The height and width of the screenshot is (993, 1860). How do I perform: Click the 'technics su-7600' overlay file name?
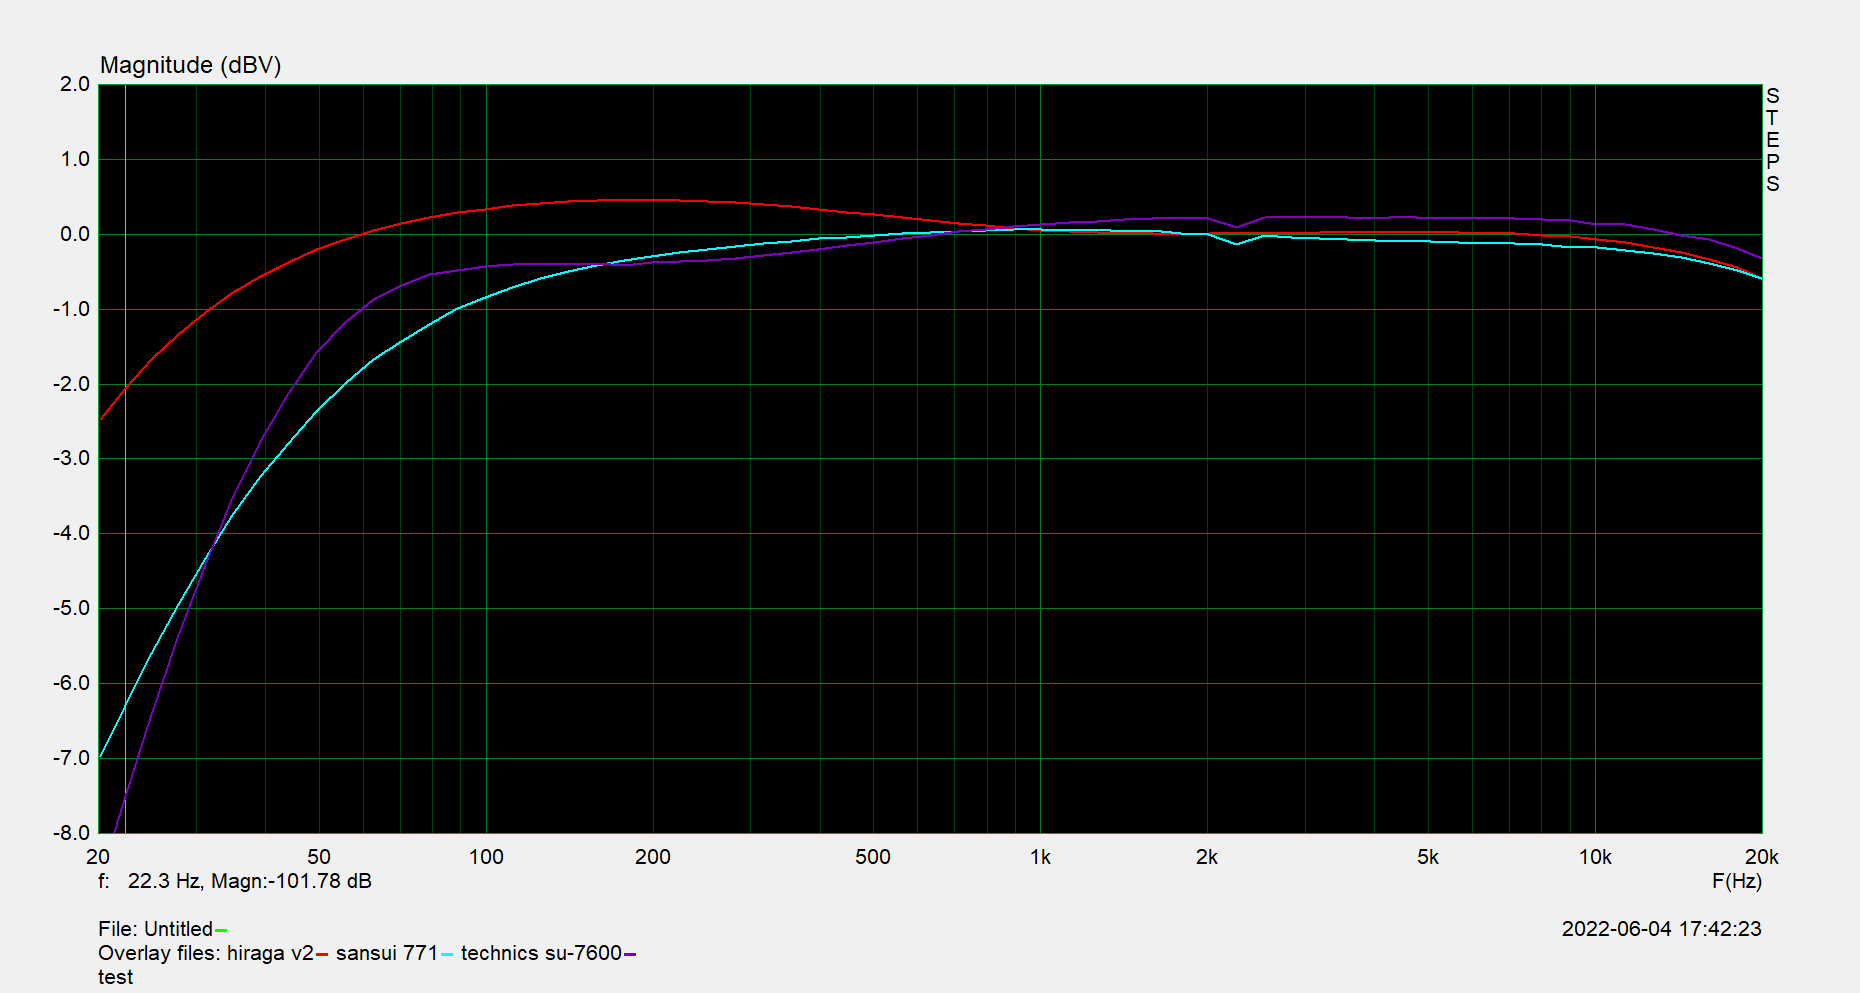tap(541, 953)
